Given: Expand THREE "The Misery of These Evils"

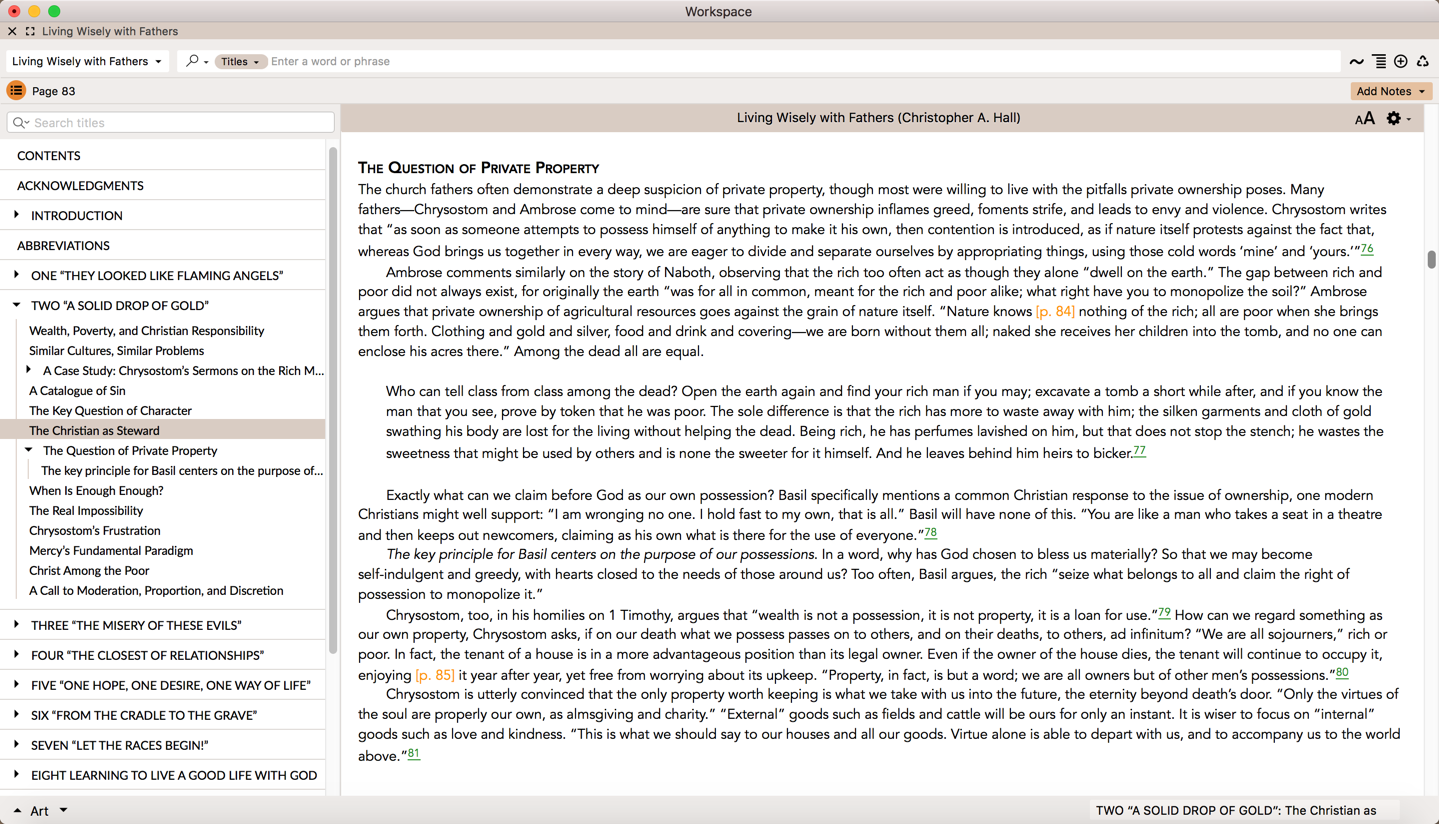Looking at the screenshot, I should (x=16, y=625).
